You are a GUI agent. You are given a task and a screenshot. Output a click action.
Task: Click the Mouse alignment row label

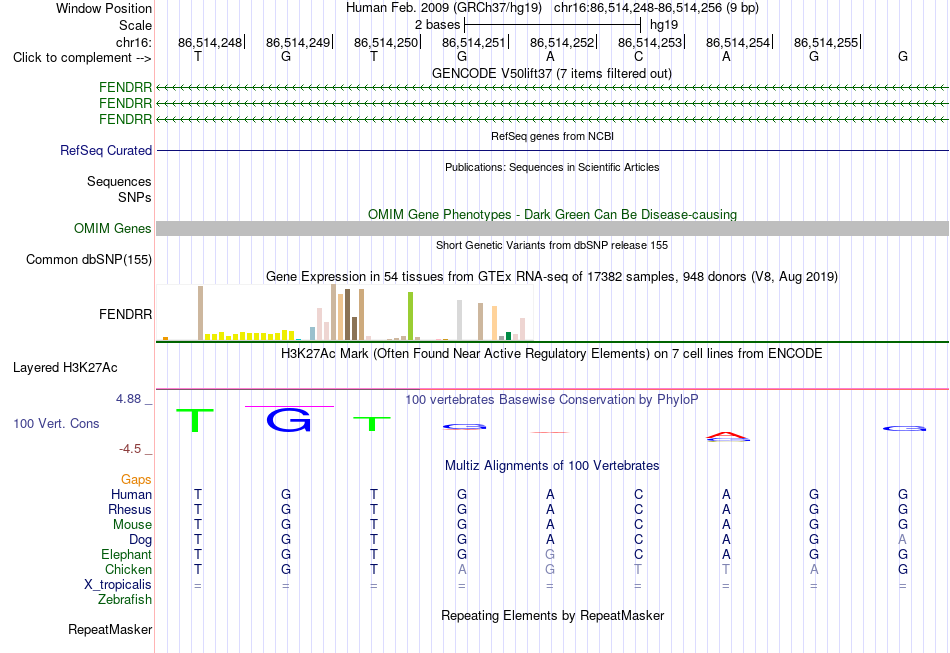[132, 525]
